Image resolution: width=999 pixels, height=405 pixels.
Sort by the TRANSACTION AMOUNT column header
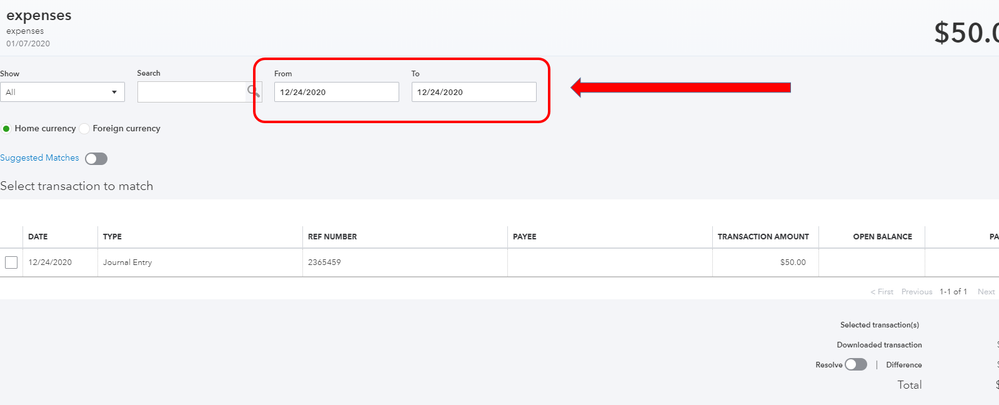(763, 236)
